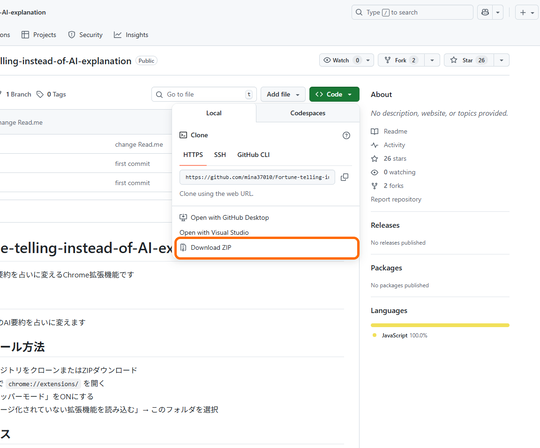Open the Security tab
This screenshot has width=540, height=448.
[85, 35]
